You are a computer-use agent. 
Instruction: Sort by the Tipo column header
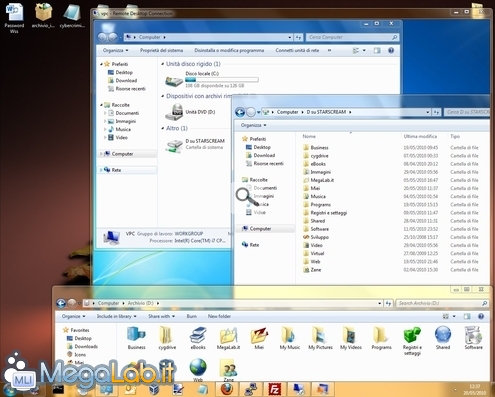pyautogui.click(x=455, y=136)
